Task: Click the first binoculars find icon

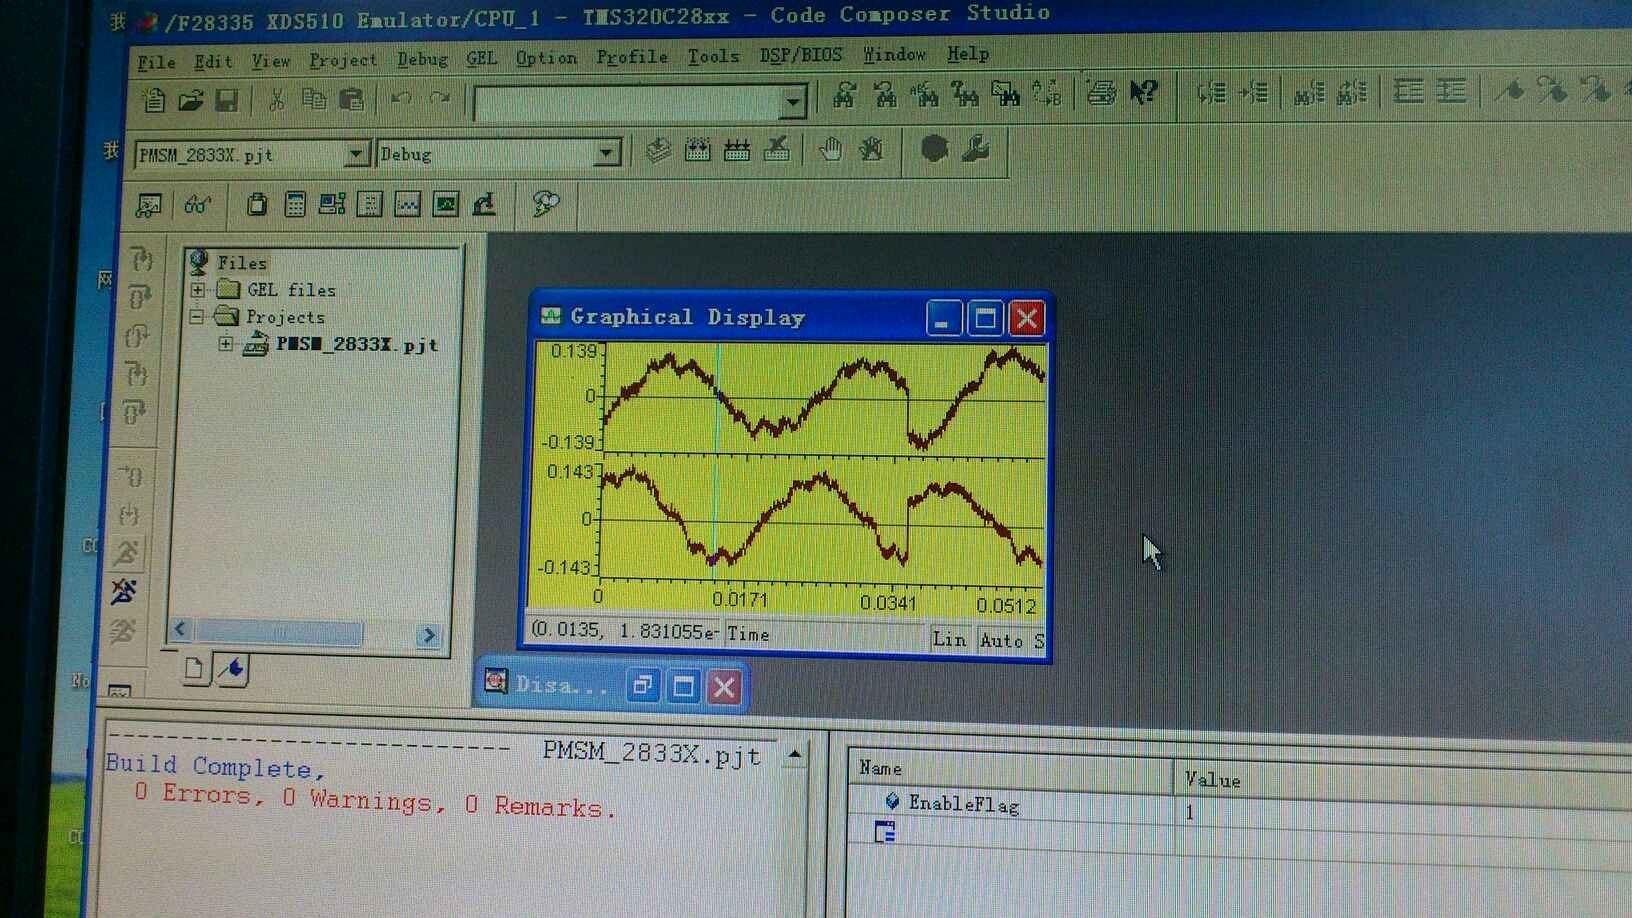Action: 845,95
